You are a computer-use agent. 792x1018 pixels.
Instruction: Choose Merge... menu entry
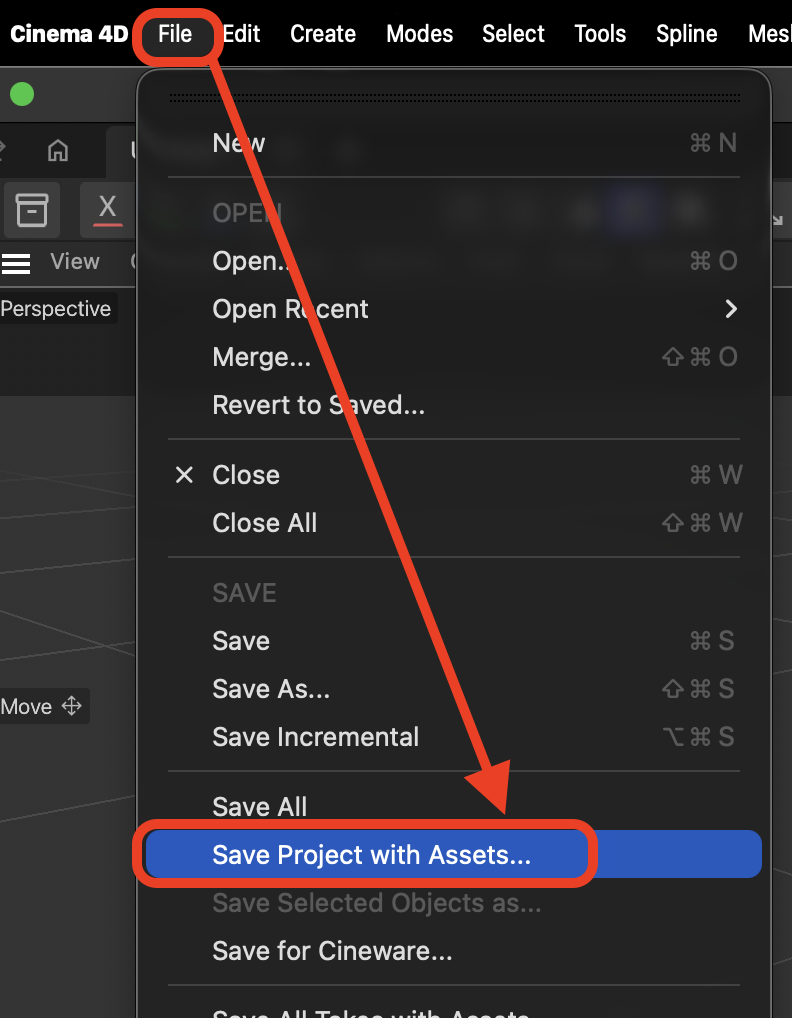click(454, 357)
